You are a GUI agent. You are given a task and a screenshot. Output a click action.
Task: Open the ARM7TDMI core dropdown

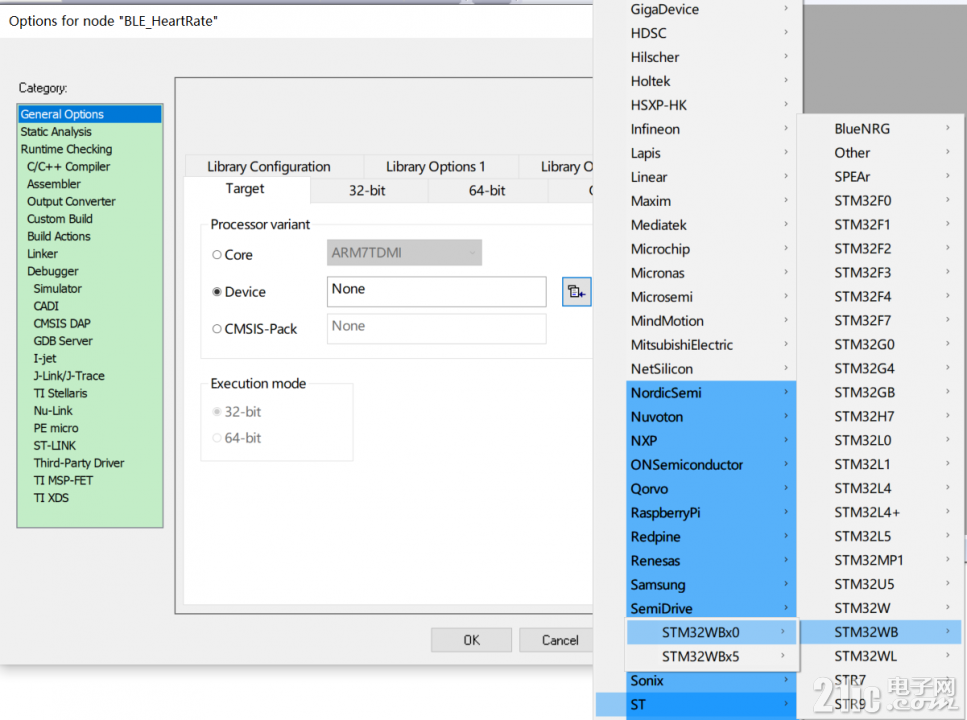tap(404, 252)
